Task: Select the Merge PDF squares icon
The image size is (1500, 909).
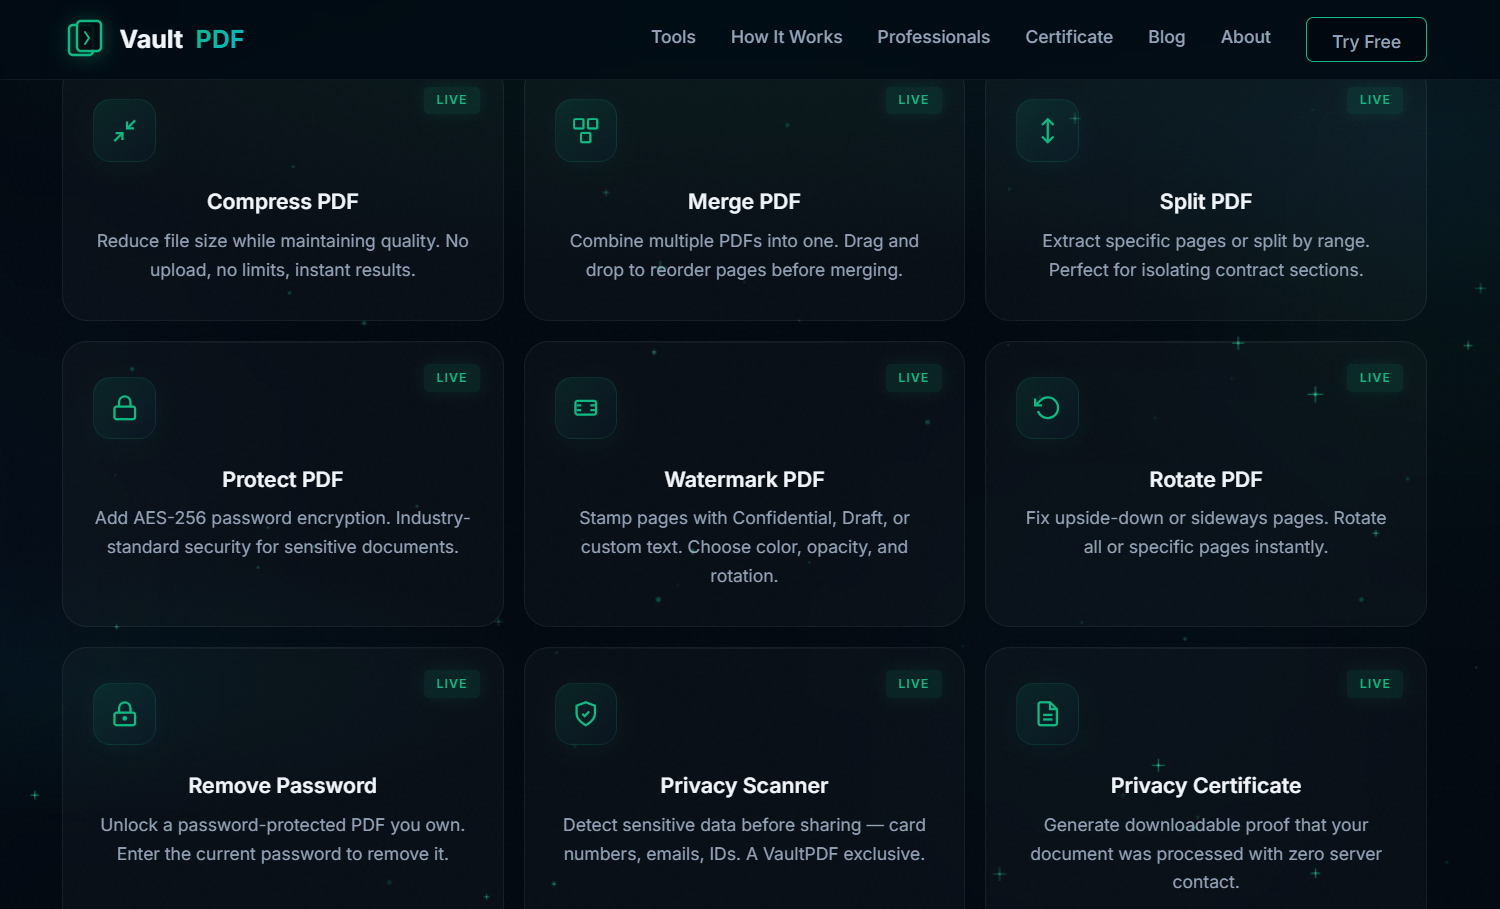Action: (586, 130)
